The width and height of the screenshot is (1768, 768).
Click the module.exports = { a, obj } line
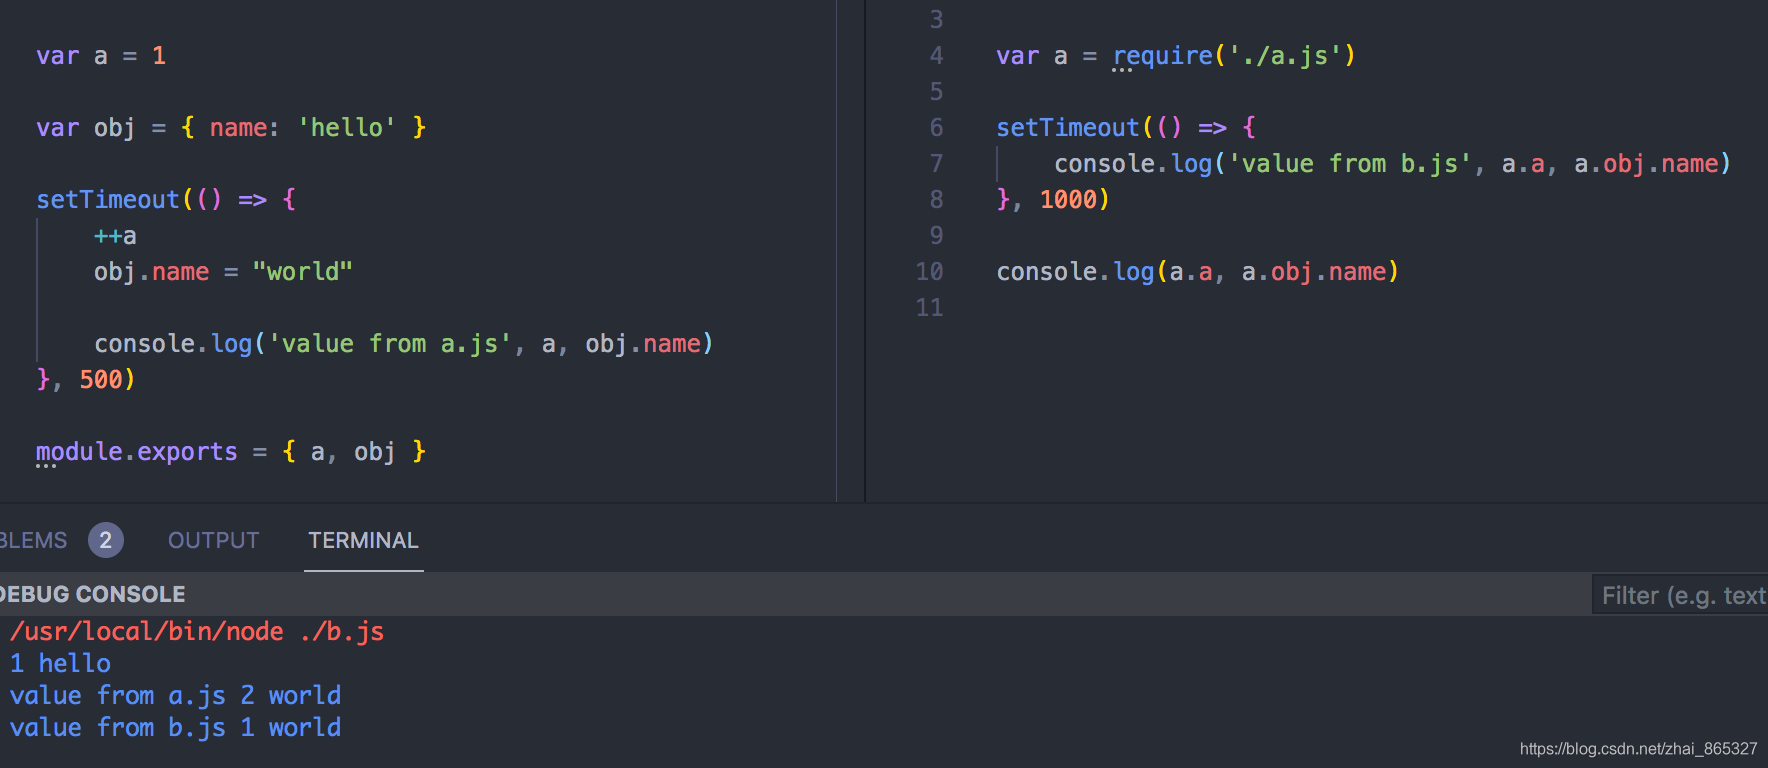coord(231,452)
